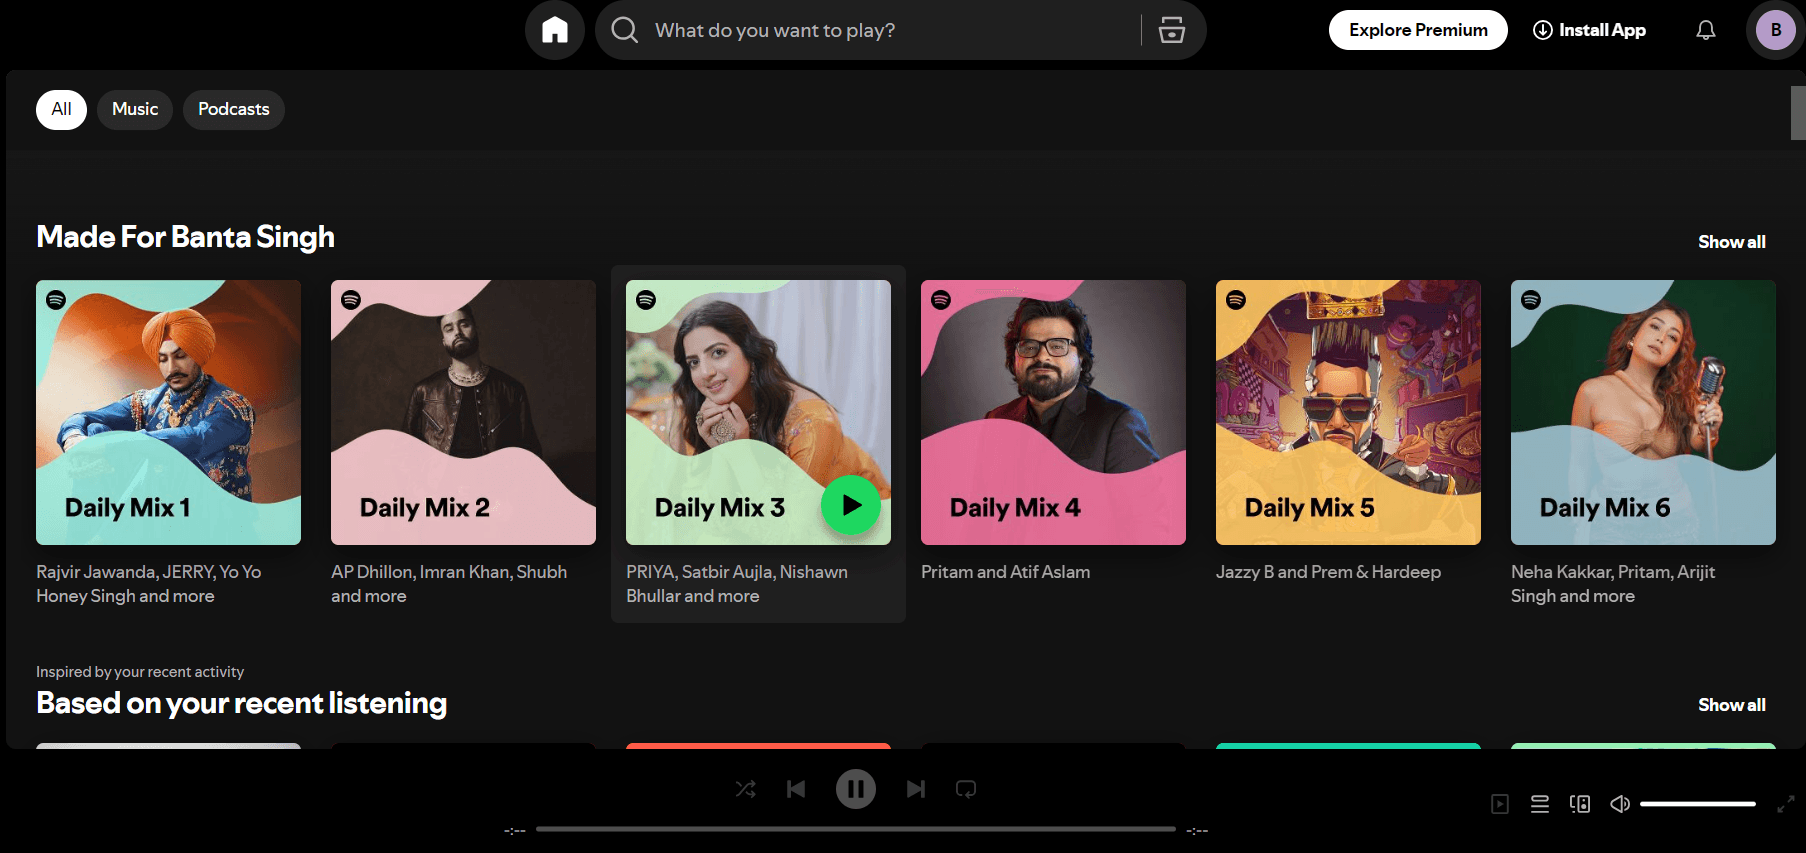Image resolution: width=1806 pixels, height=853 pixels.
Task: Go to Spotify Home
Action: click(x=555, y=30)
